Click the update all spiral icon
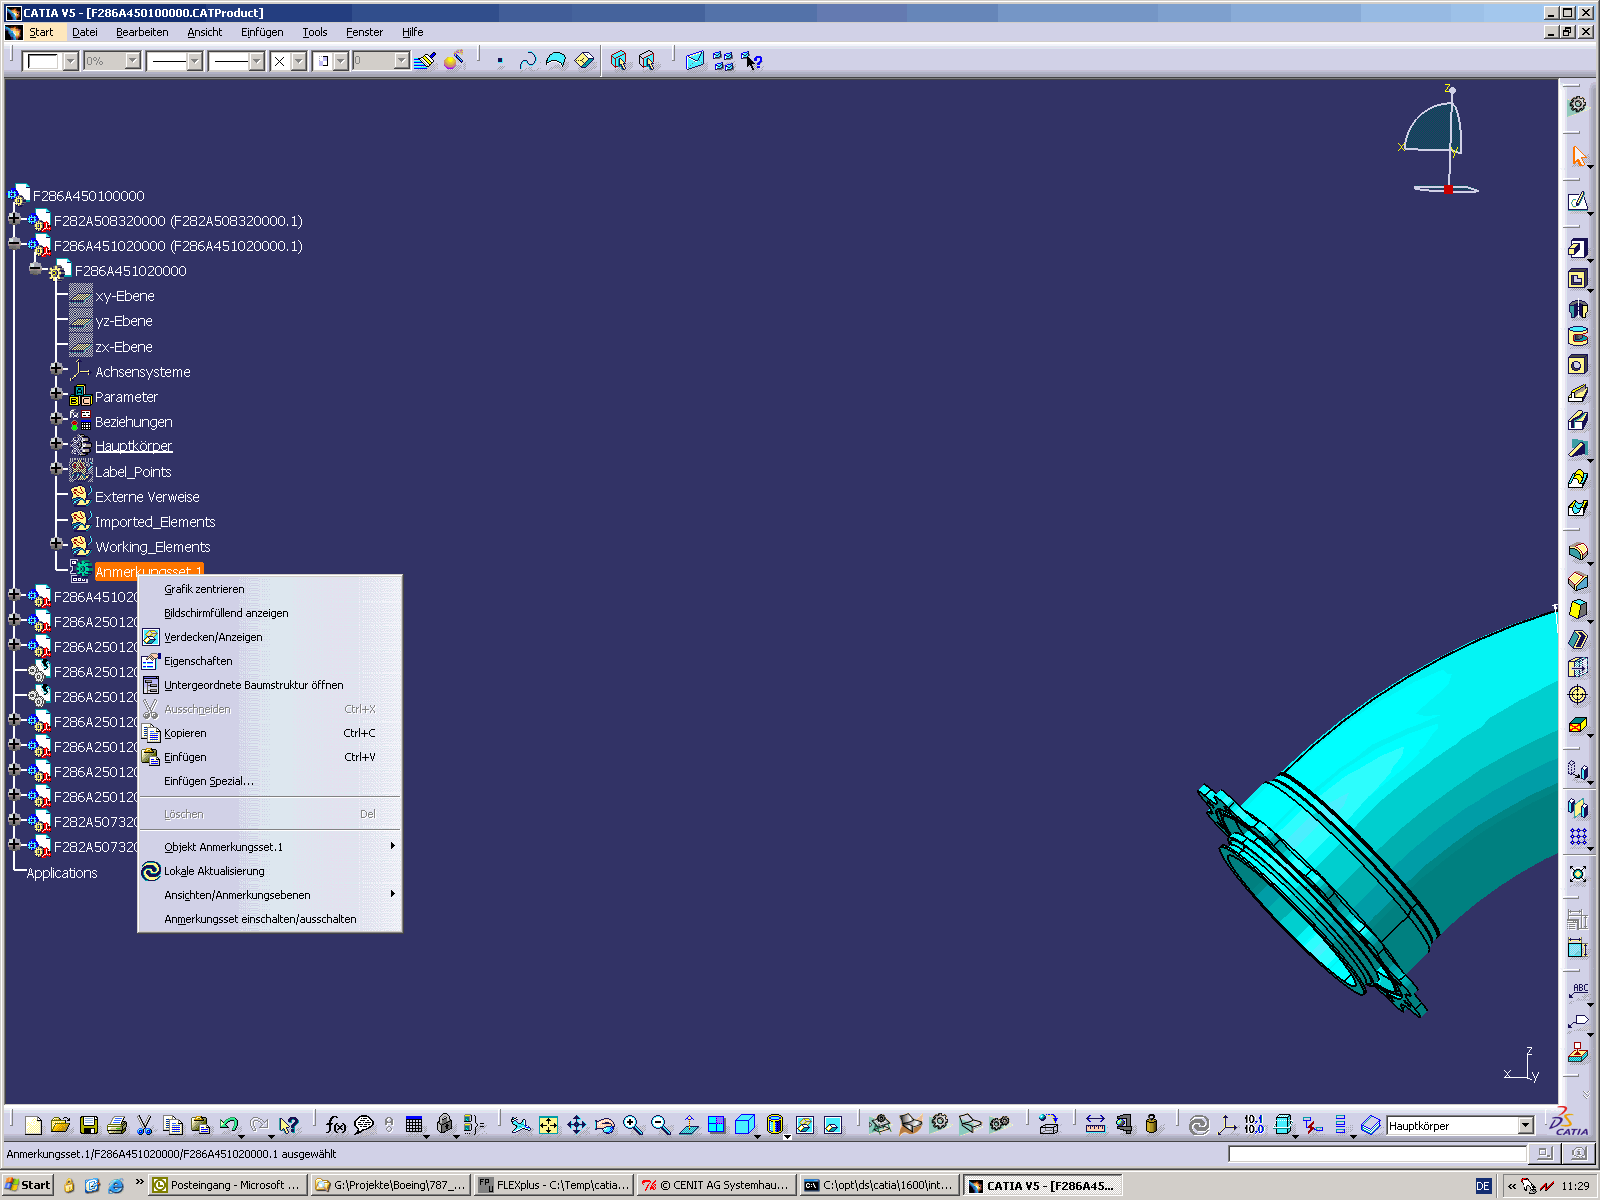Image resolution: width=1600 pixels, height=1200 pixels. coord(1198,1125)
